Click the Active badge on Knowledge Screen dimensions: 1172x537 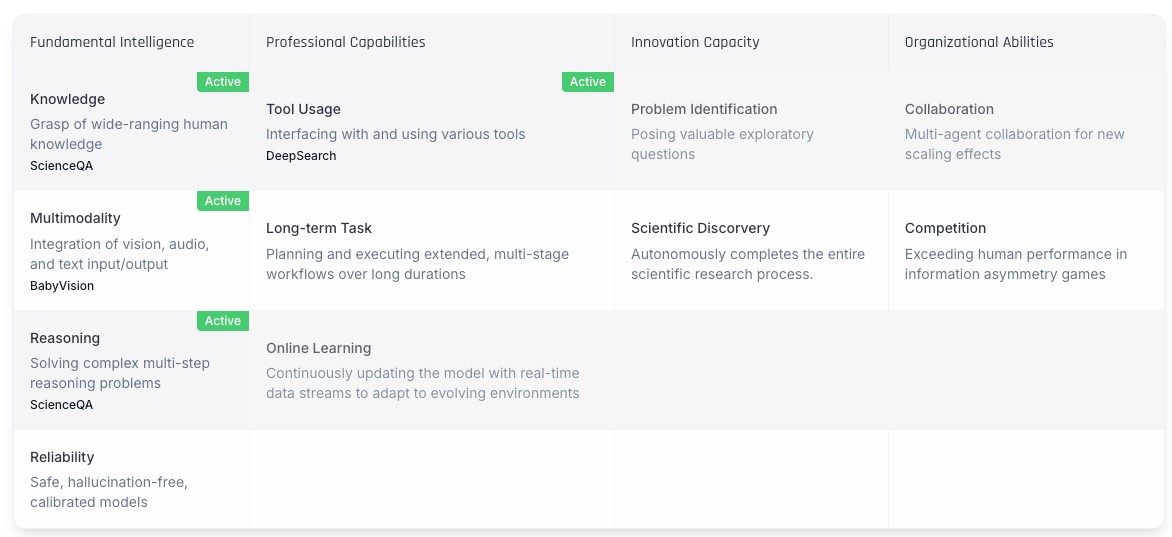pyautogui.click(x=223, y=82)
